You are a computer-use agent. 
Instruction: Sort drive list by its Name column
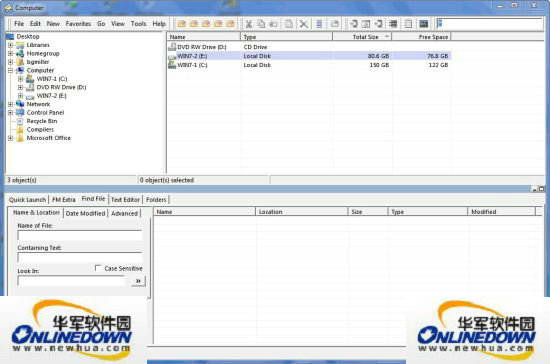204,37
